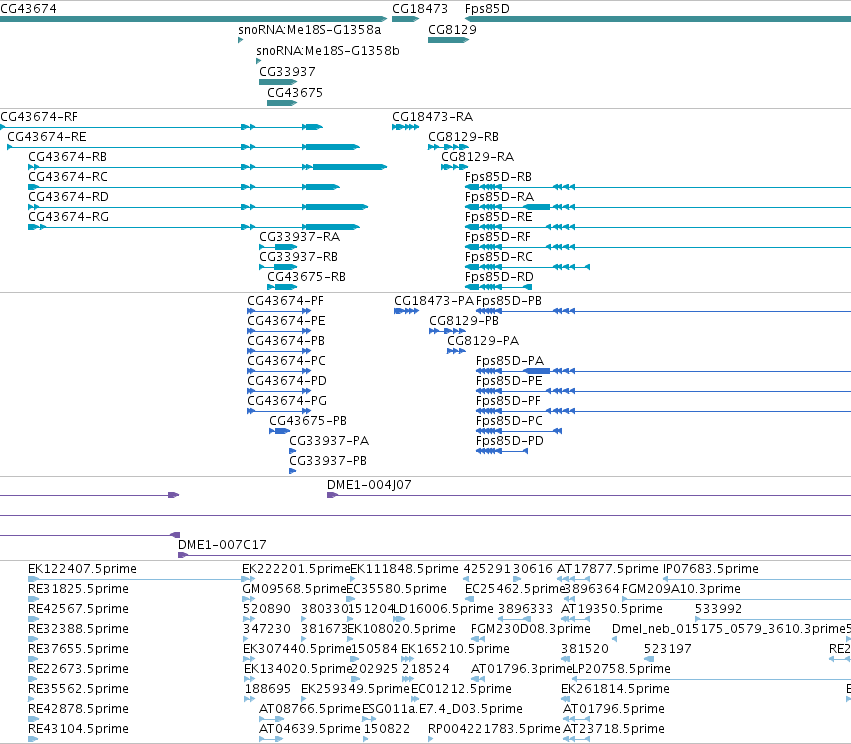The image size is (851, 744).
Task: Click EST RE43104.5prime label
Action: click(x=78, y=729)
